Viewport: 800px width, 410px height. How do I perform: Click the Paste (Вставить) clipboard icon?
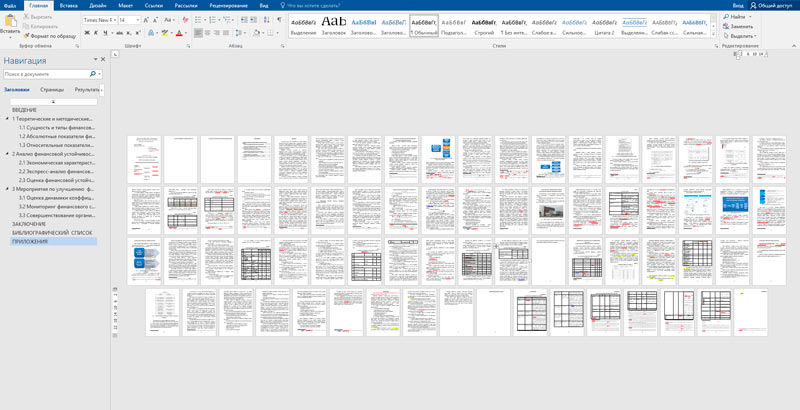tap(10, 21)
